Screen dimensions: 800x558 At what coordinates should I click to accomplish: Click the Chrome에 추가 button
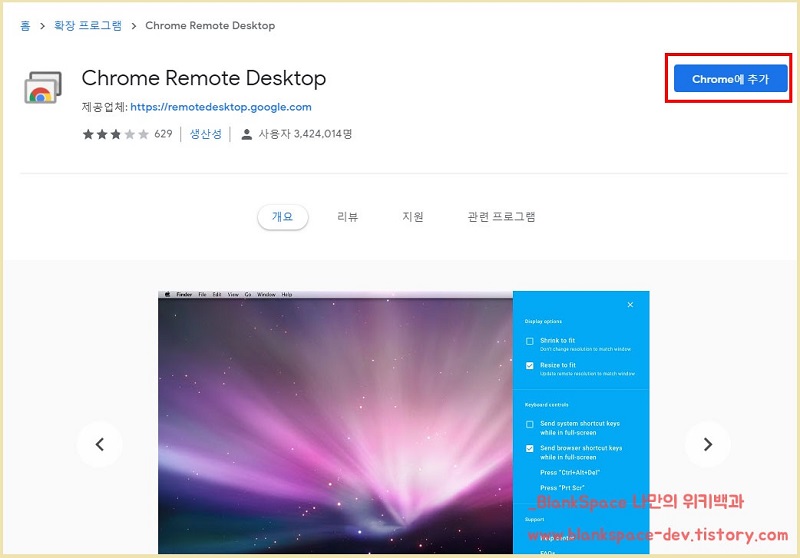click(x=730, y=79)
